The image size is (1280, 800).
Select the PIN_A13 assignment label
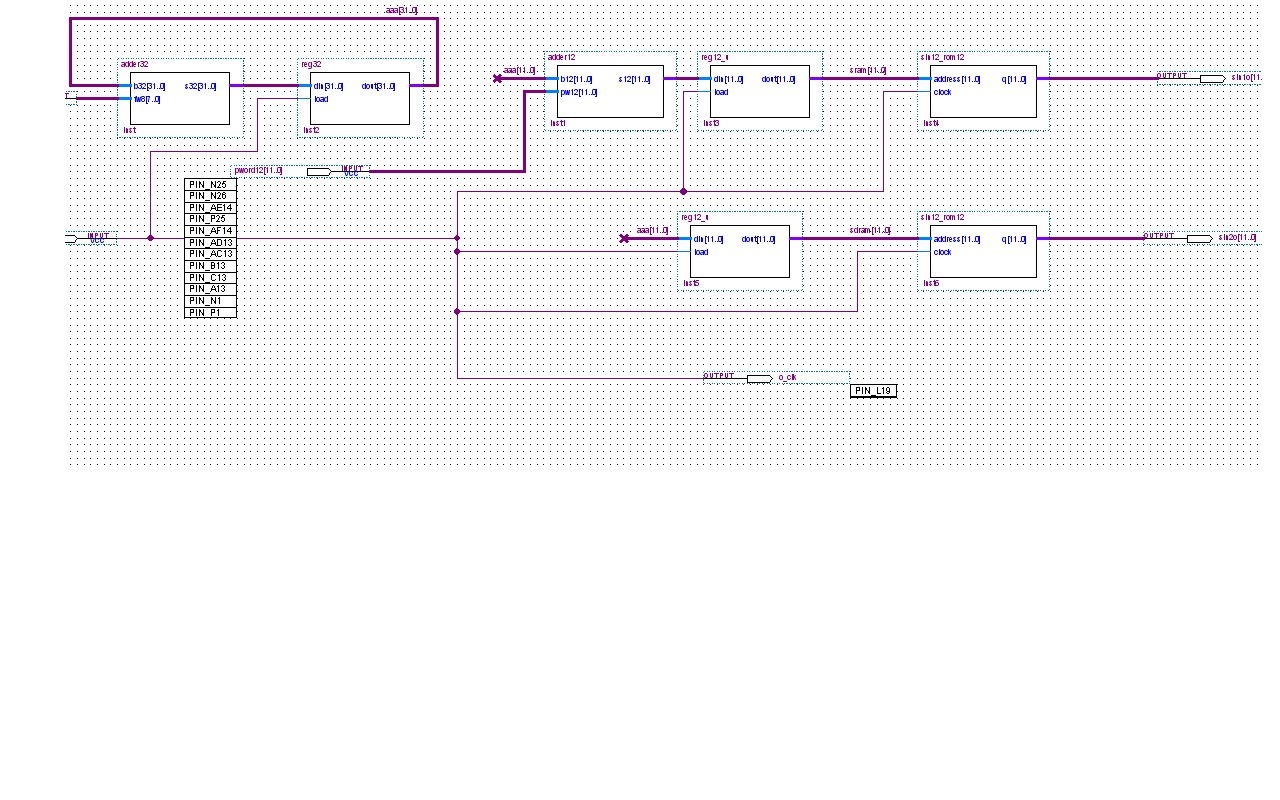coord(210,289)
